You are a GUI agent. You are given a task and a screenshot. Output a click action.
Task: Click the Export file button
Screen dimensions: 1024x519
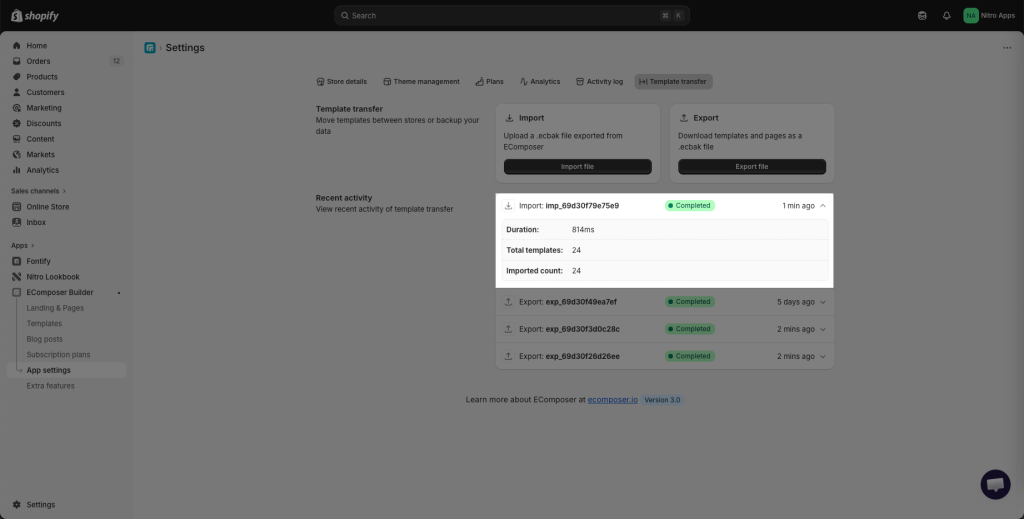point(751,167)
